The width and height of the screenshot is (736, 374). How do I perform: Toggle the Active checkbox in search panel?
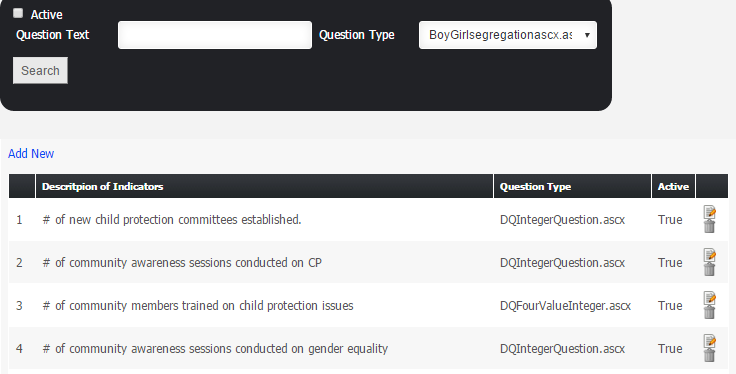point(18,13)
